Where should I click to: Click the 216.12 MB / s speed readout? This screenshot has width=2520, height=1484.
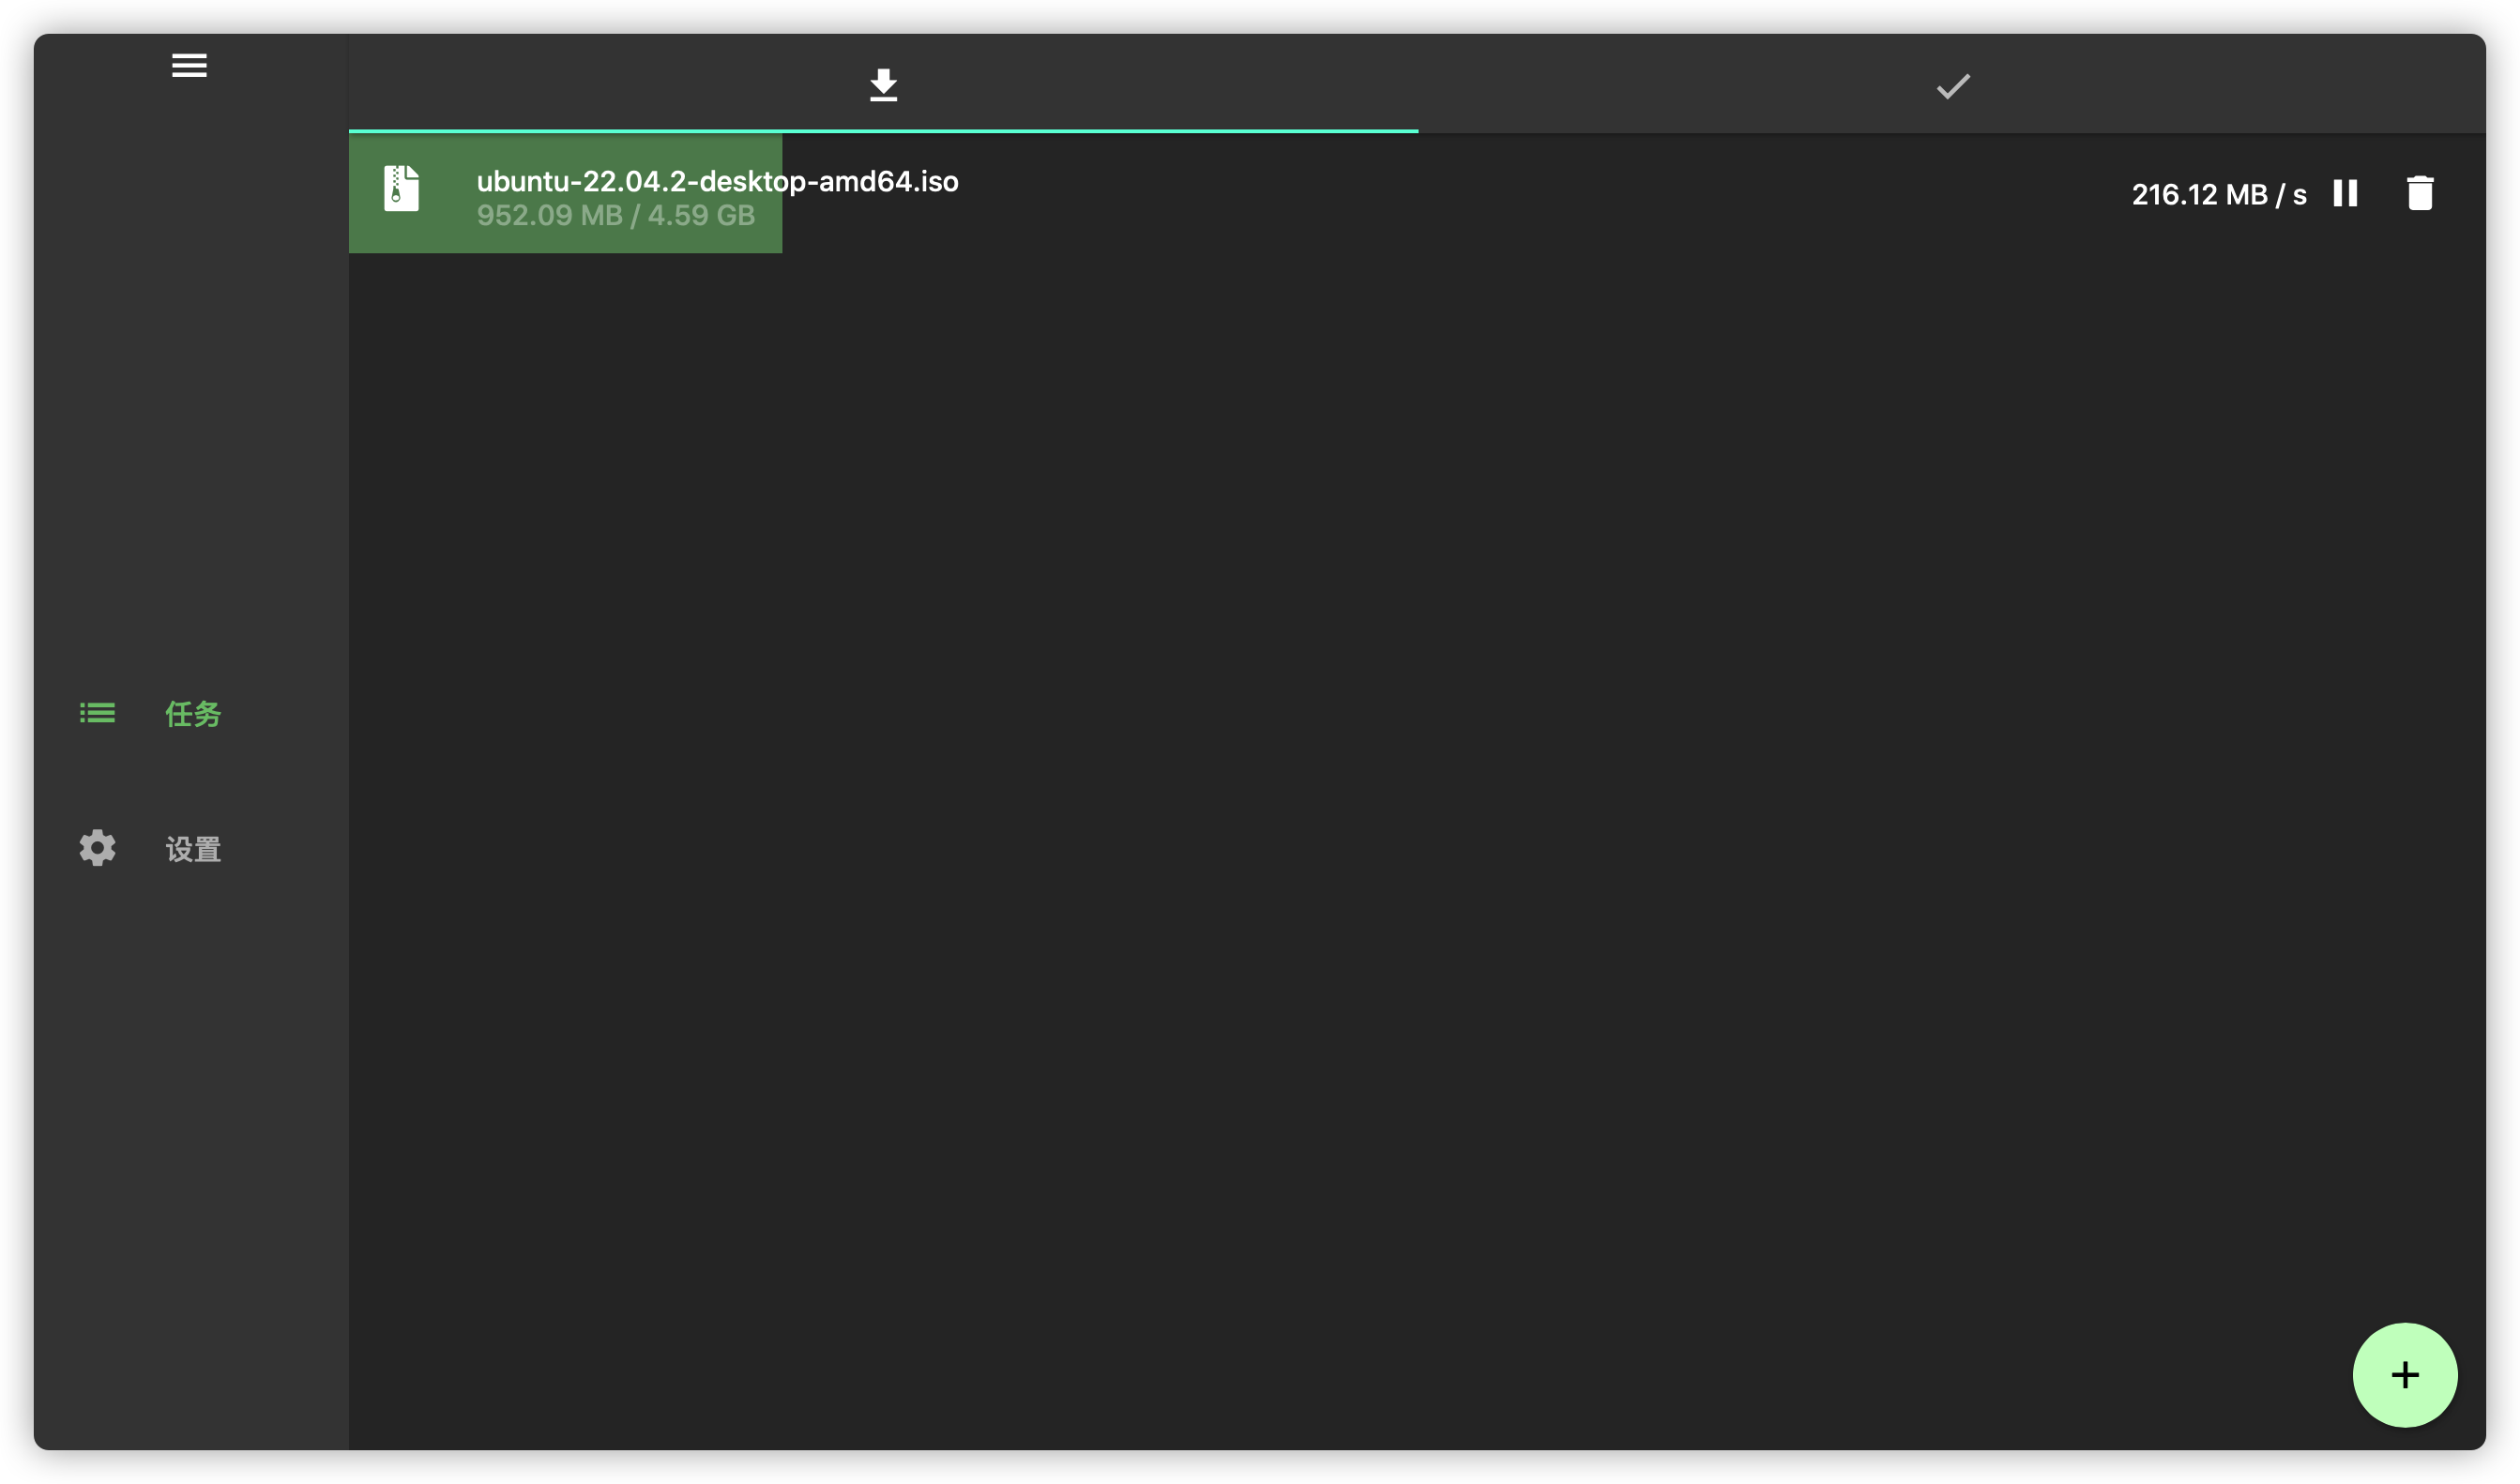tap(2218, 194)
